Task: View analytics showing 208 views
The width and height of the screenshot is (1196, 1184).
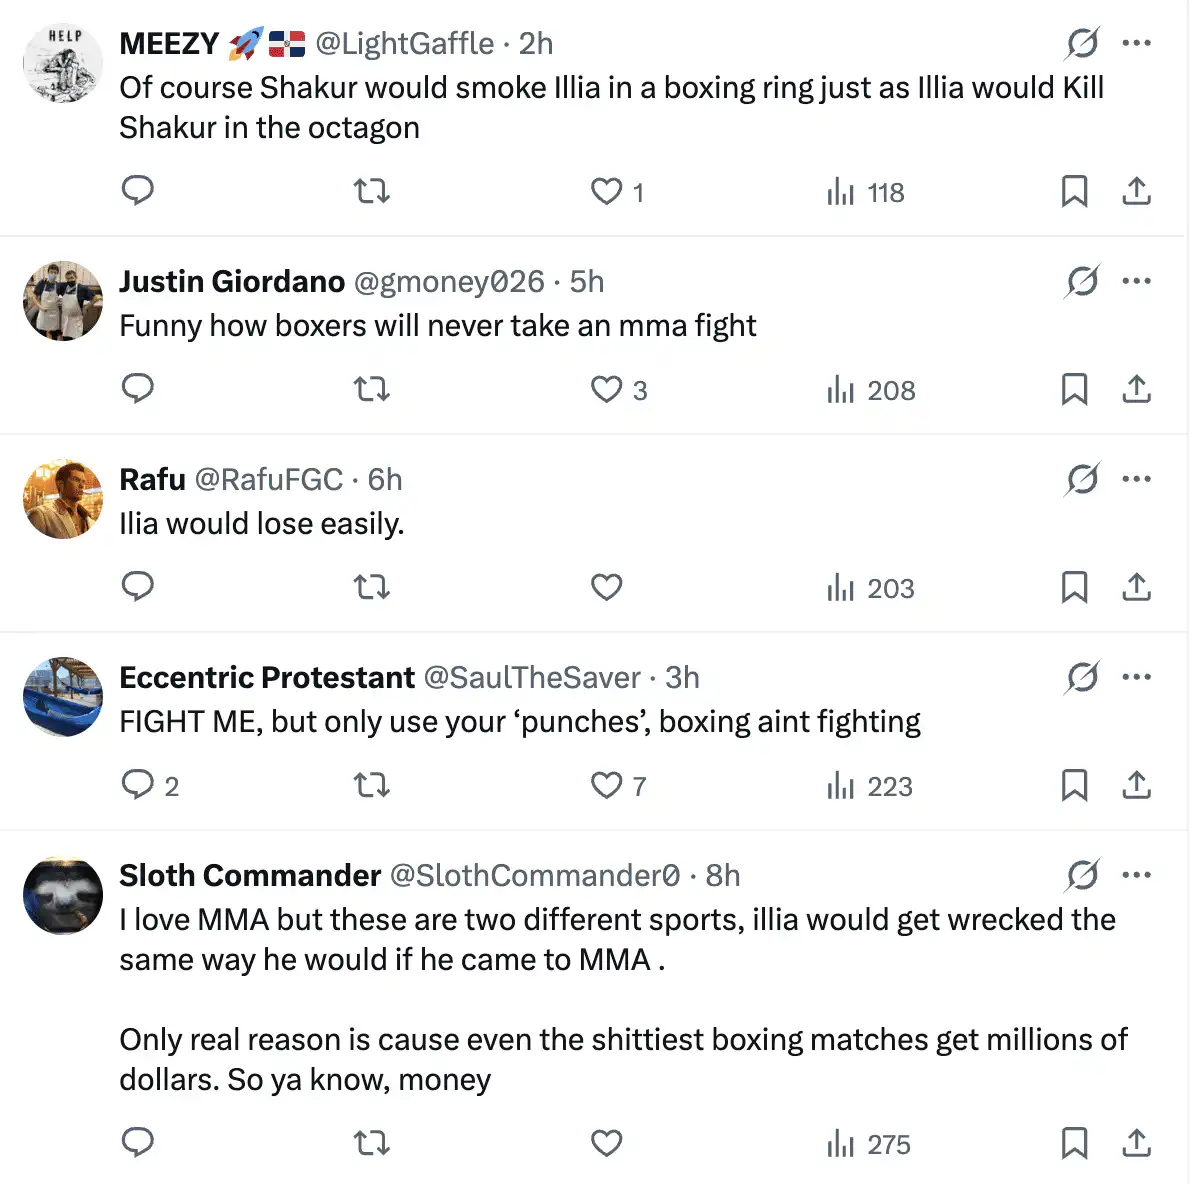Action: coord(870,390)
